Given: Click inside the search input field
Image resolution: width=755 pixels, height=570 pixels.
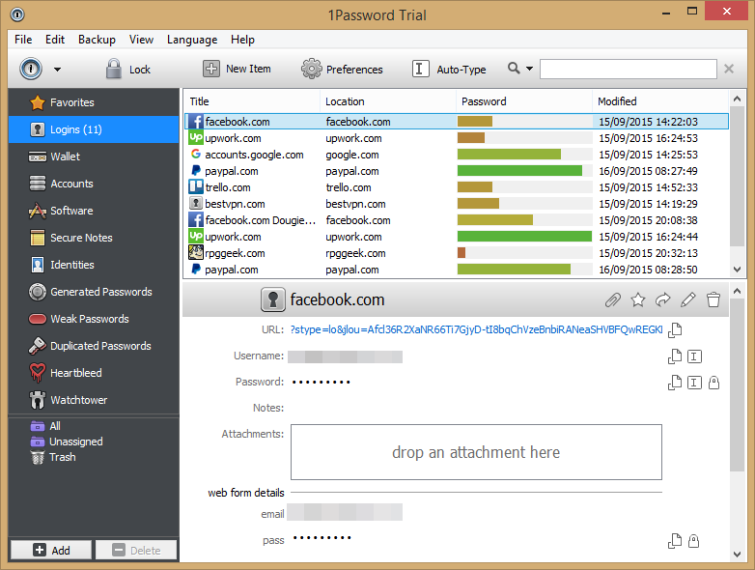Looking at the screenshot, I should point(628,69).
